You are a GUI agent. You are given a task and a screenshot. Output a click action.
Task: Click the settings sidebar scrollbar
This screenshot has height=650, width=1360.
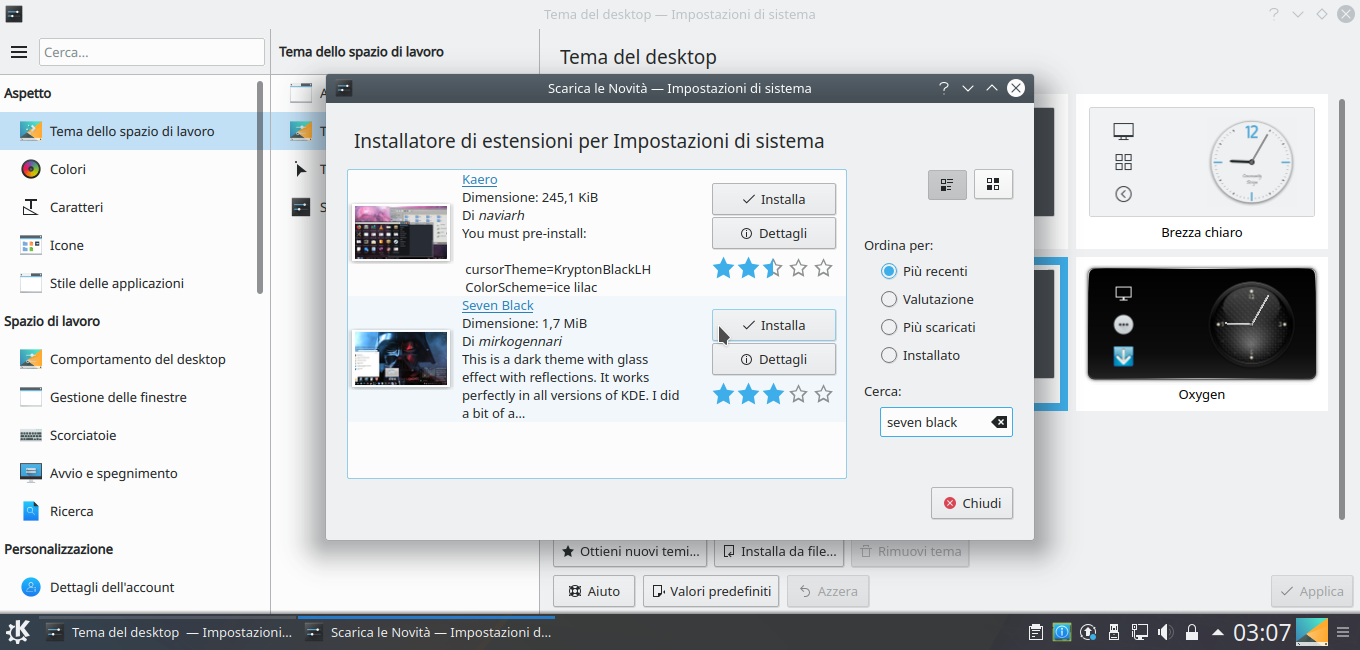tap(260, 190)
